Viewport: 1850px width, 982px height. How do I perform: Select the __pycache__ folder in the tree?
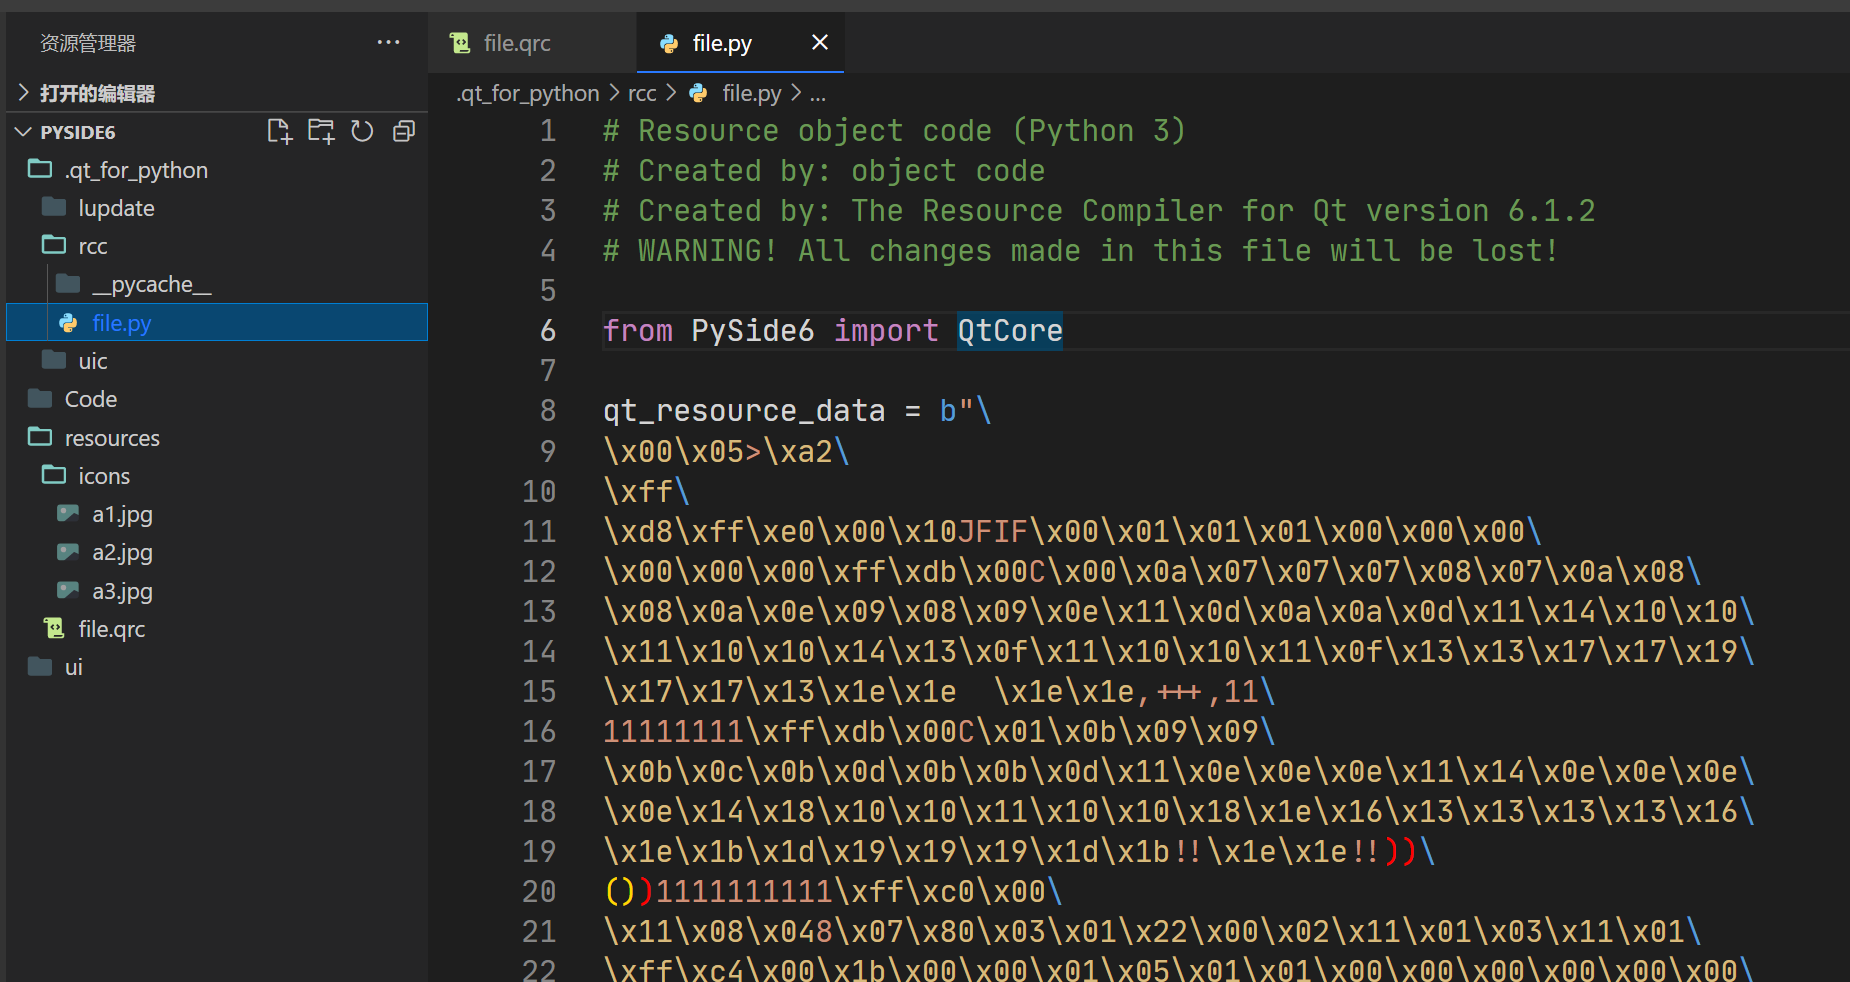[x=150, y=283]
